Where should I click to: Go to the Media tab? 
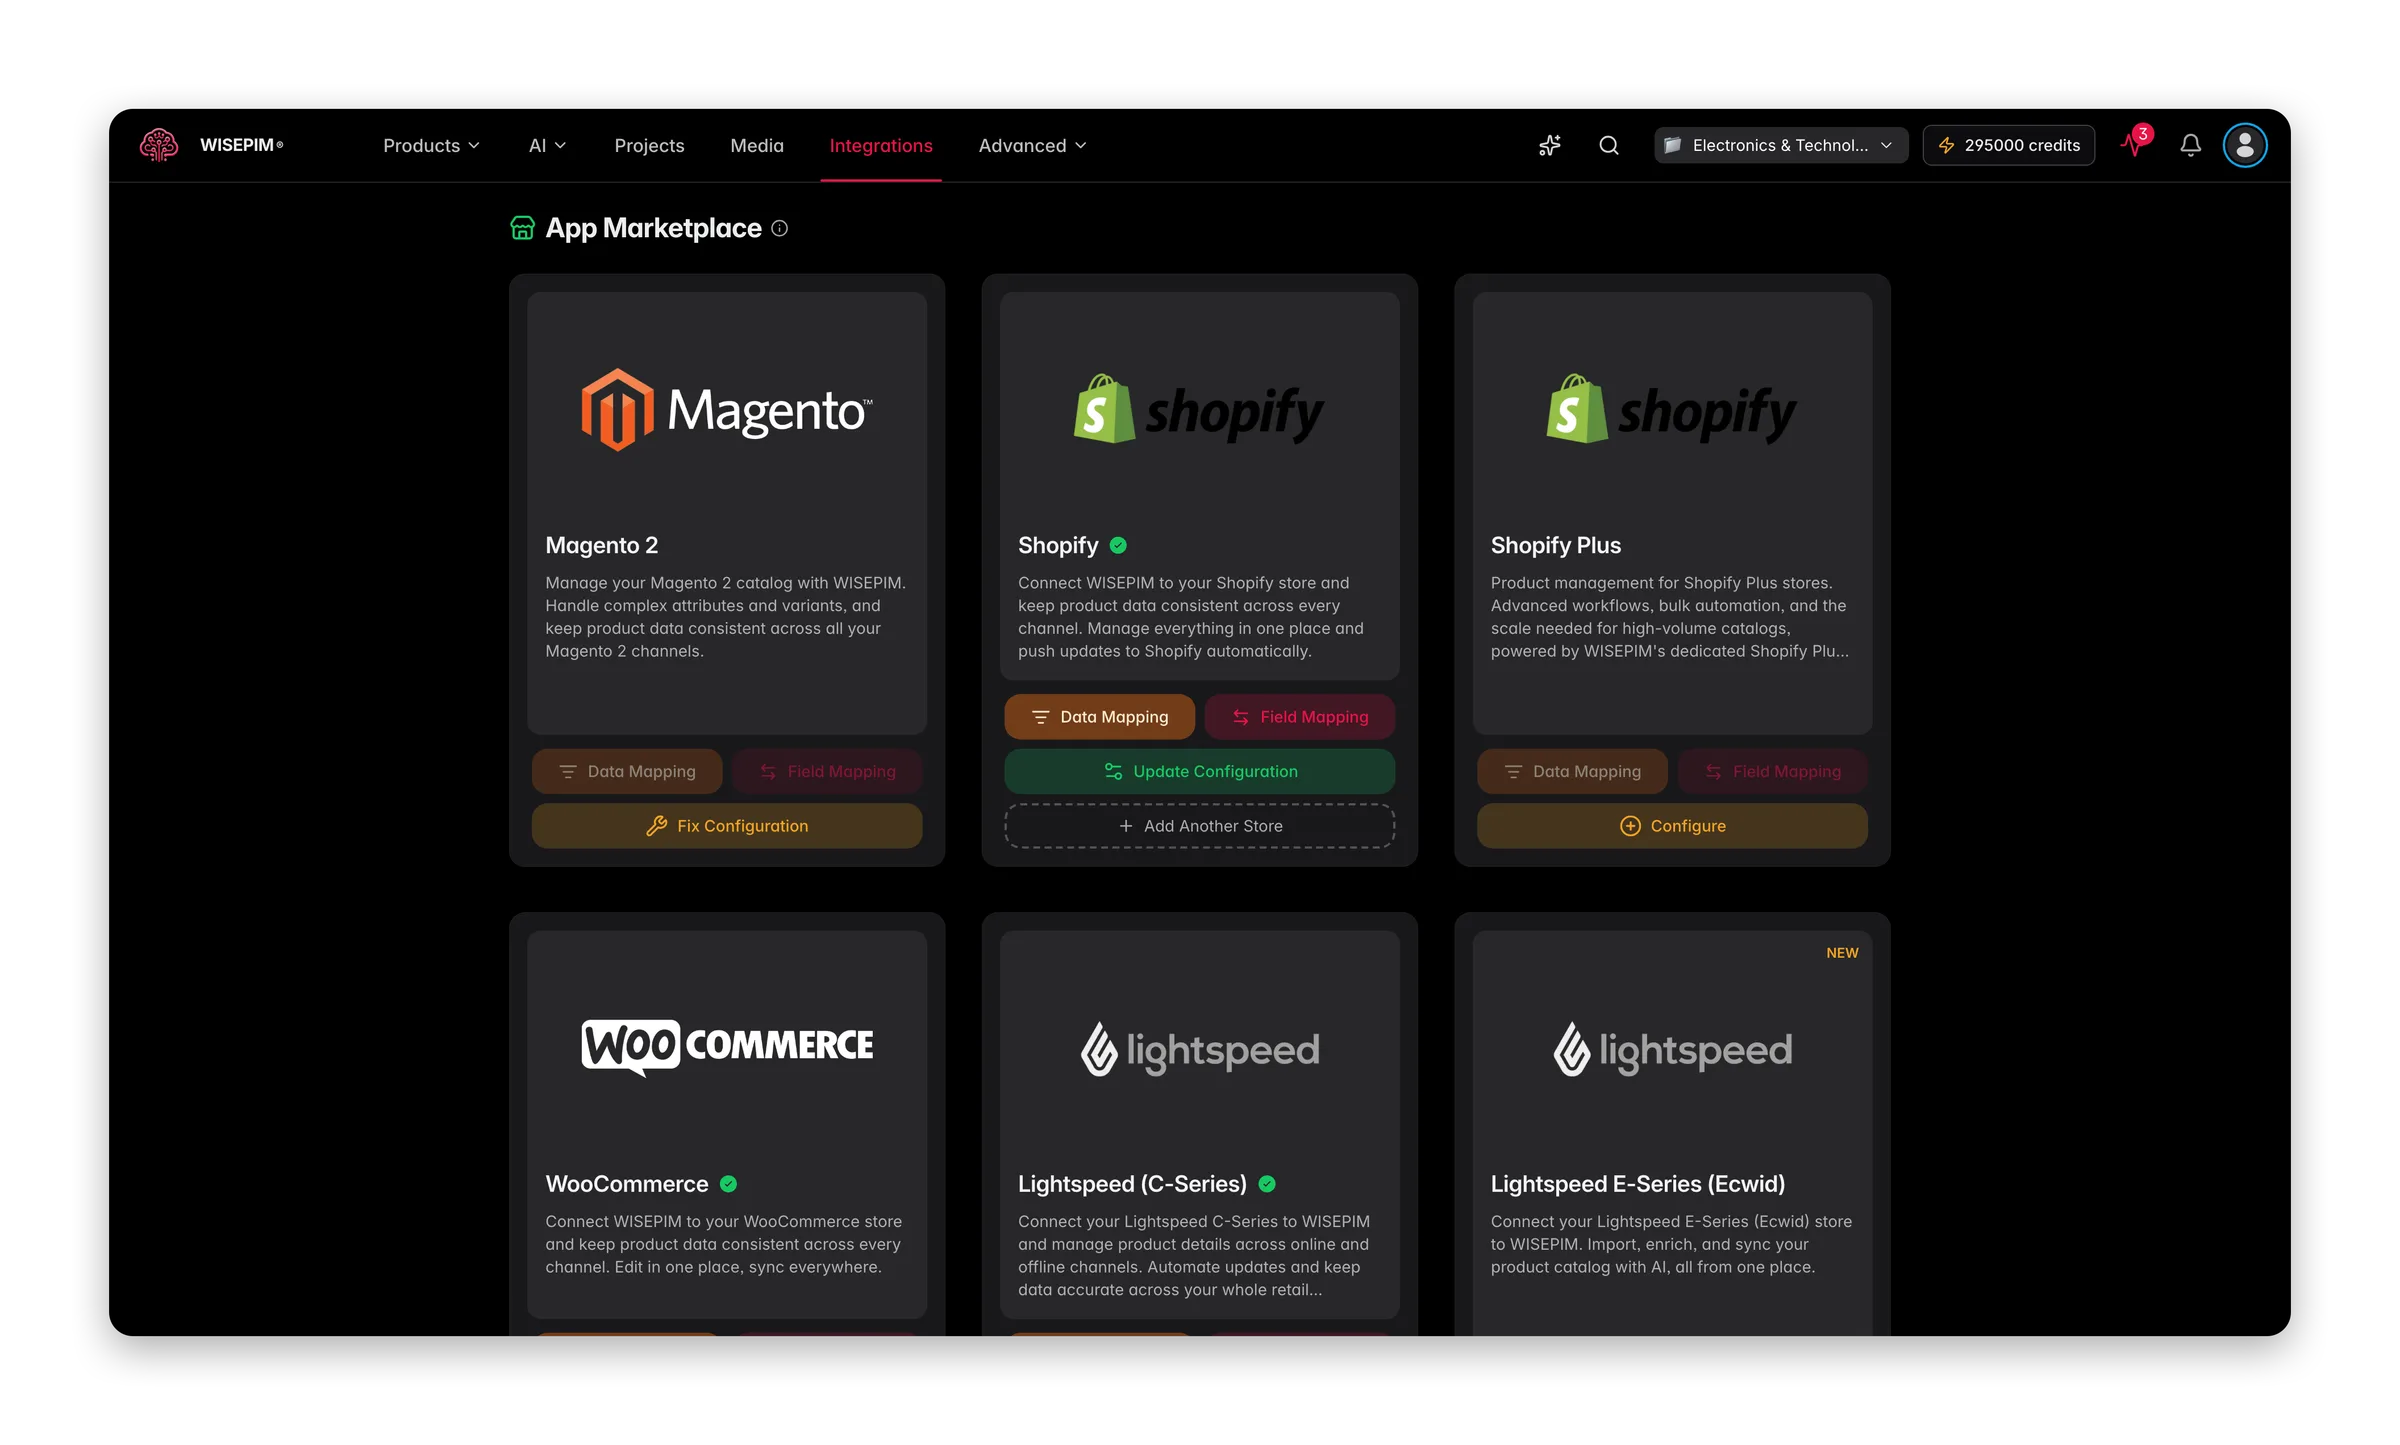757,145
